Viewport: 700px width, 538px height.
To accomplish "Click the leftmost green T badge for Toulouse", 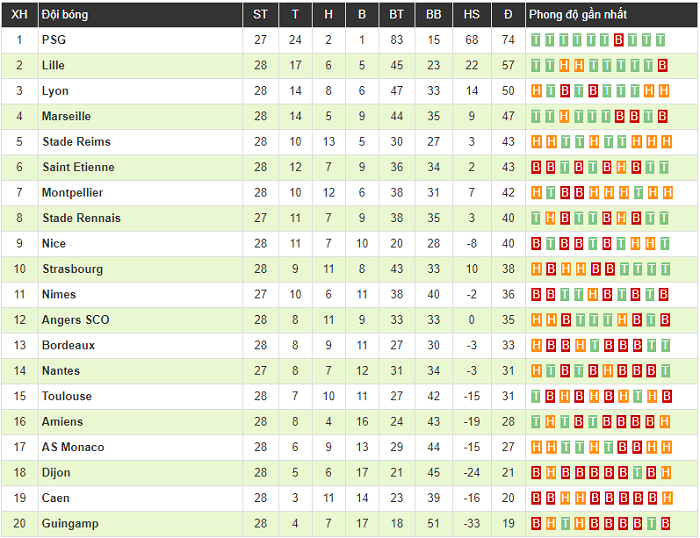I will point(536,396).
